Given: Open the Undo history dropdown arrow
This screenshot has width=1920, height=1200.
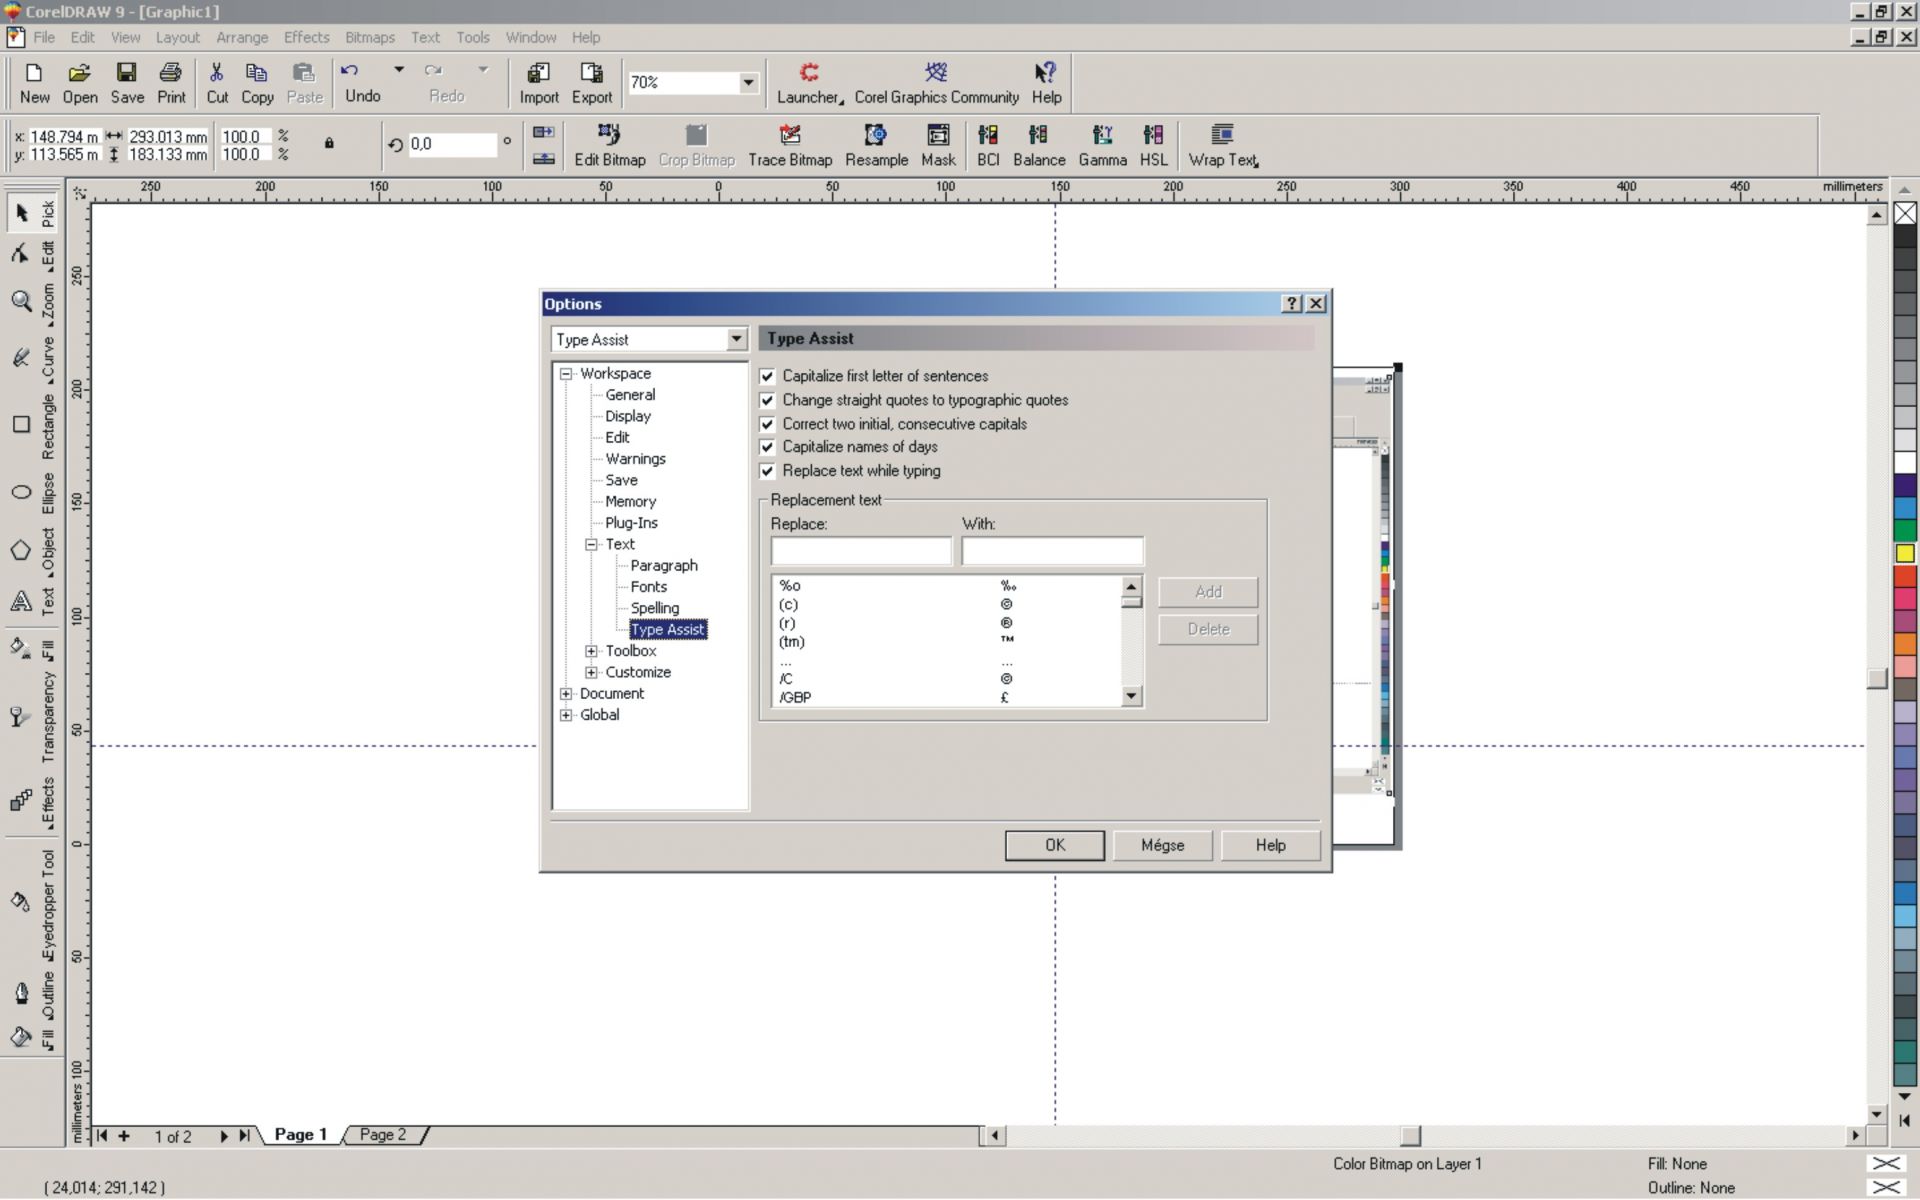Looking at the screenshot, I should [x=399, y=70].
